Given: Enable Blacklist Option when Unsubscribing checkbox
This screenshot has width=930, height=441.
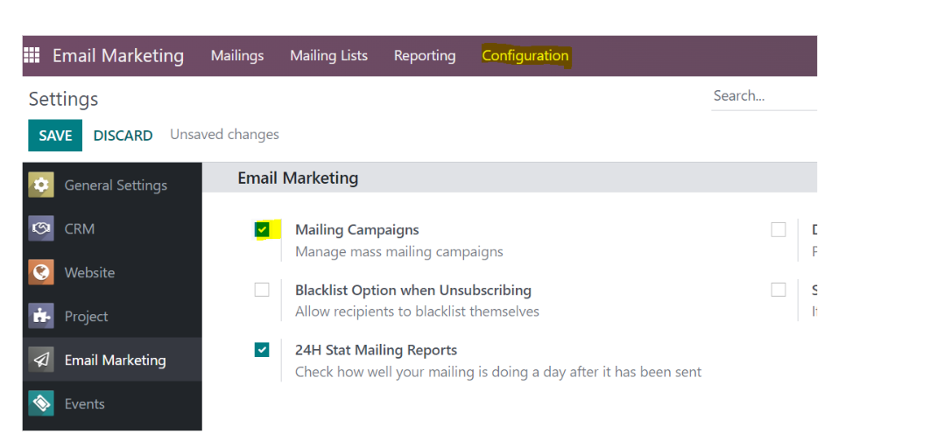Looking at the screenshot, I should [262, 290].
